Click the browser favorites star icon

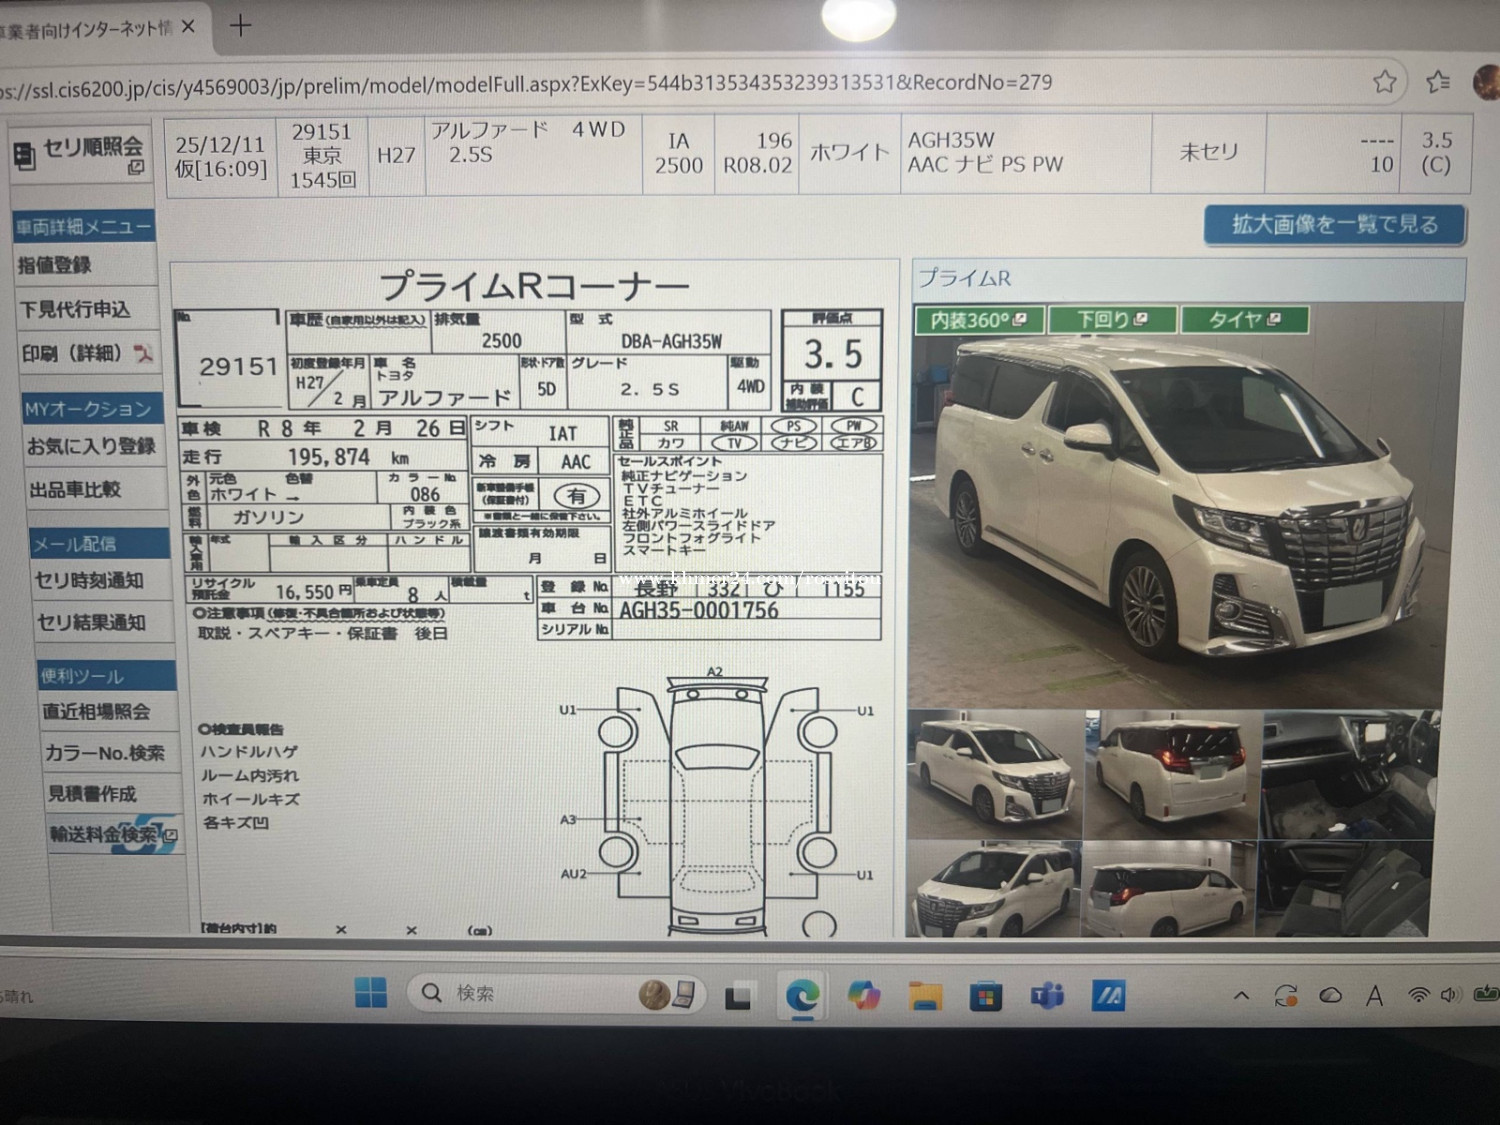pyautogui.click(x=1384, y=81)
